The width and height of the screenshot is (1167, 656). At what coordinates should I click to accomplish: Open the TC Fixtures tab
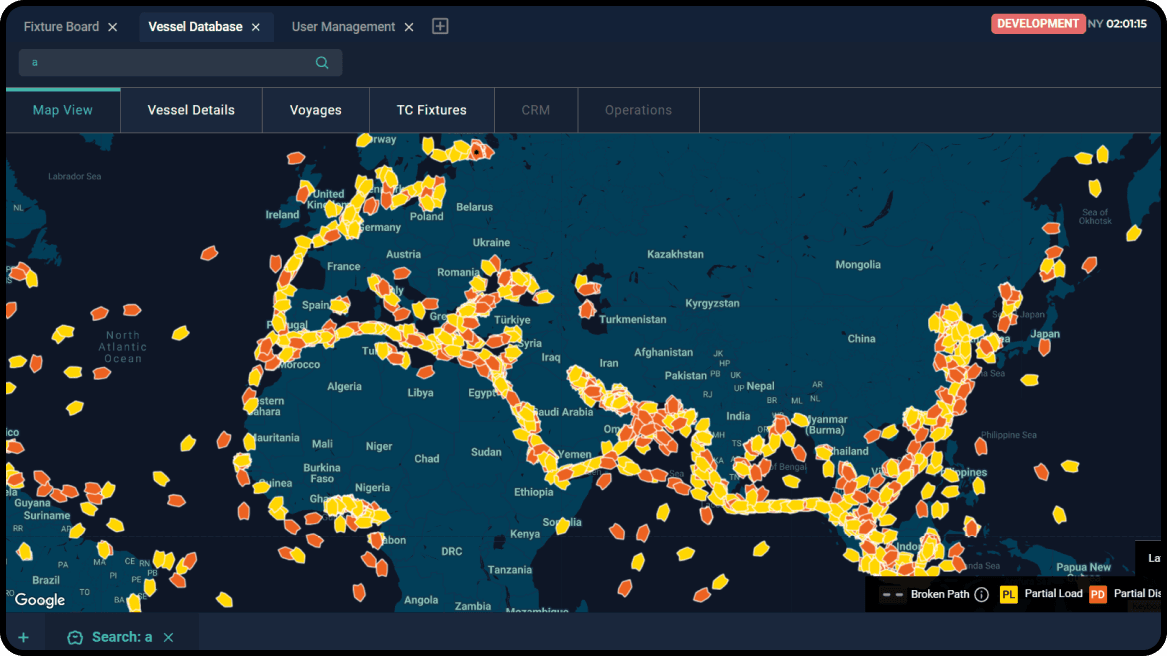(432, 110)
